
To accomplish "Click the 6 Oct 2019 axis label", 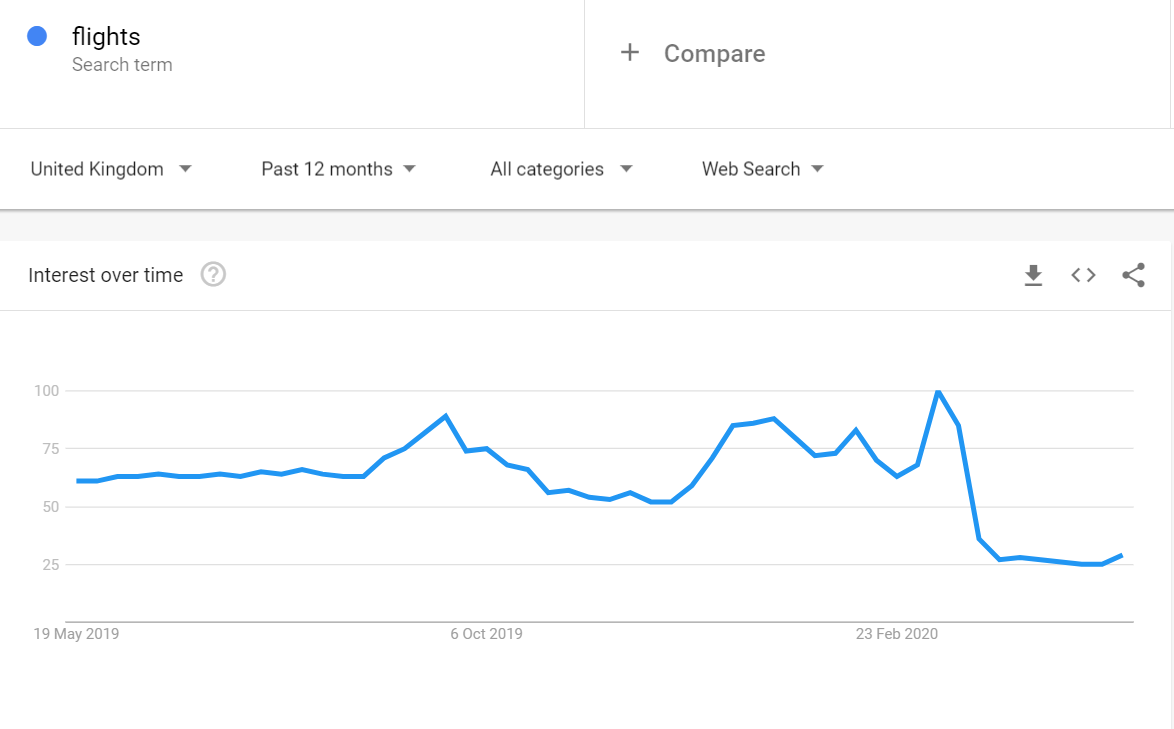I will 486,634.
